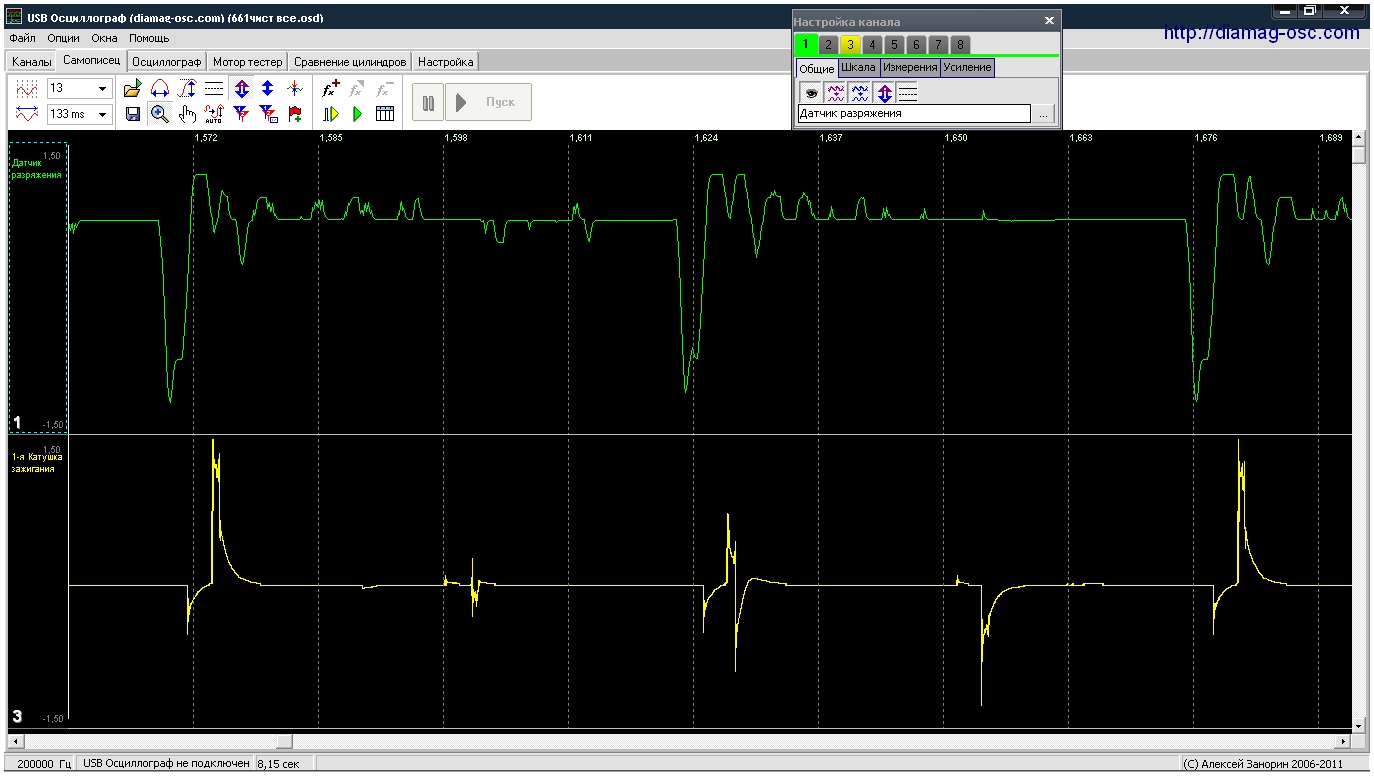Select the magnifier zoom tool
Image resolution: width=1374 pixels, height=776 pixels.
pos(159,114)
